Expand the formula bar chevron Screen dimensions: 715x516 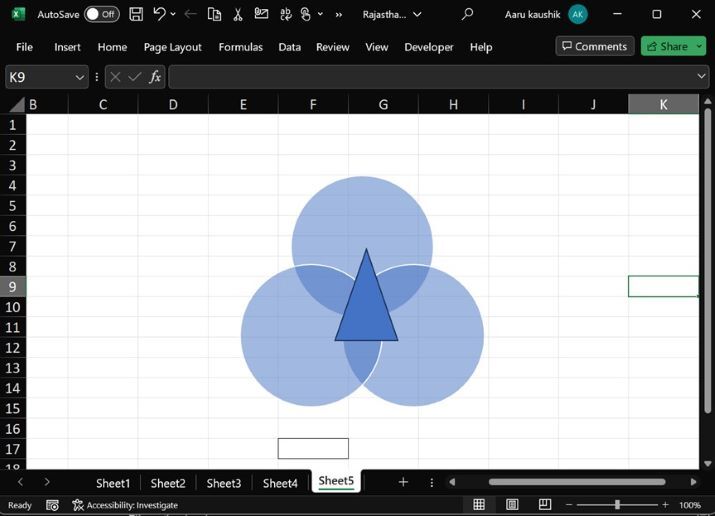click(x=701, y=77)
